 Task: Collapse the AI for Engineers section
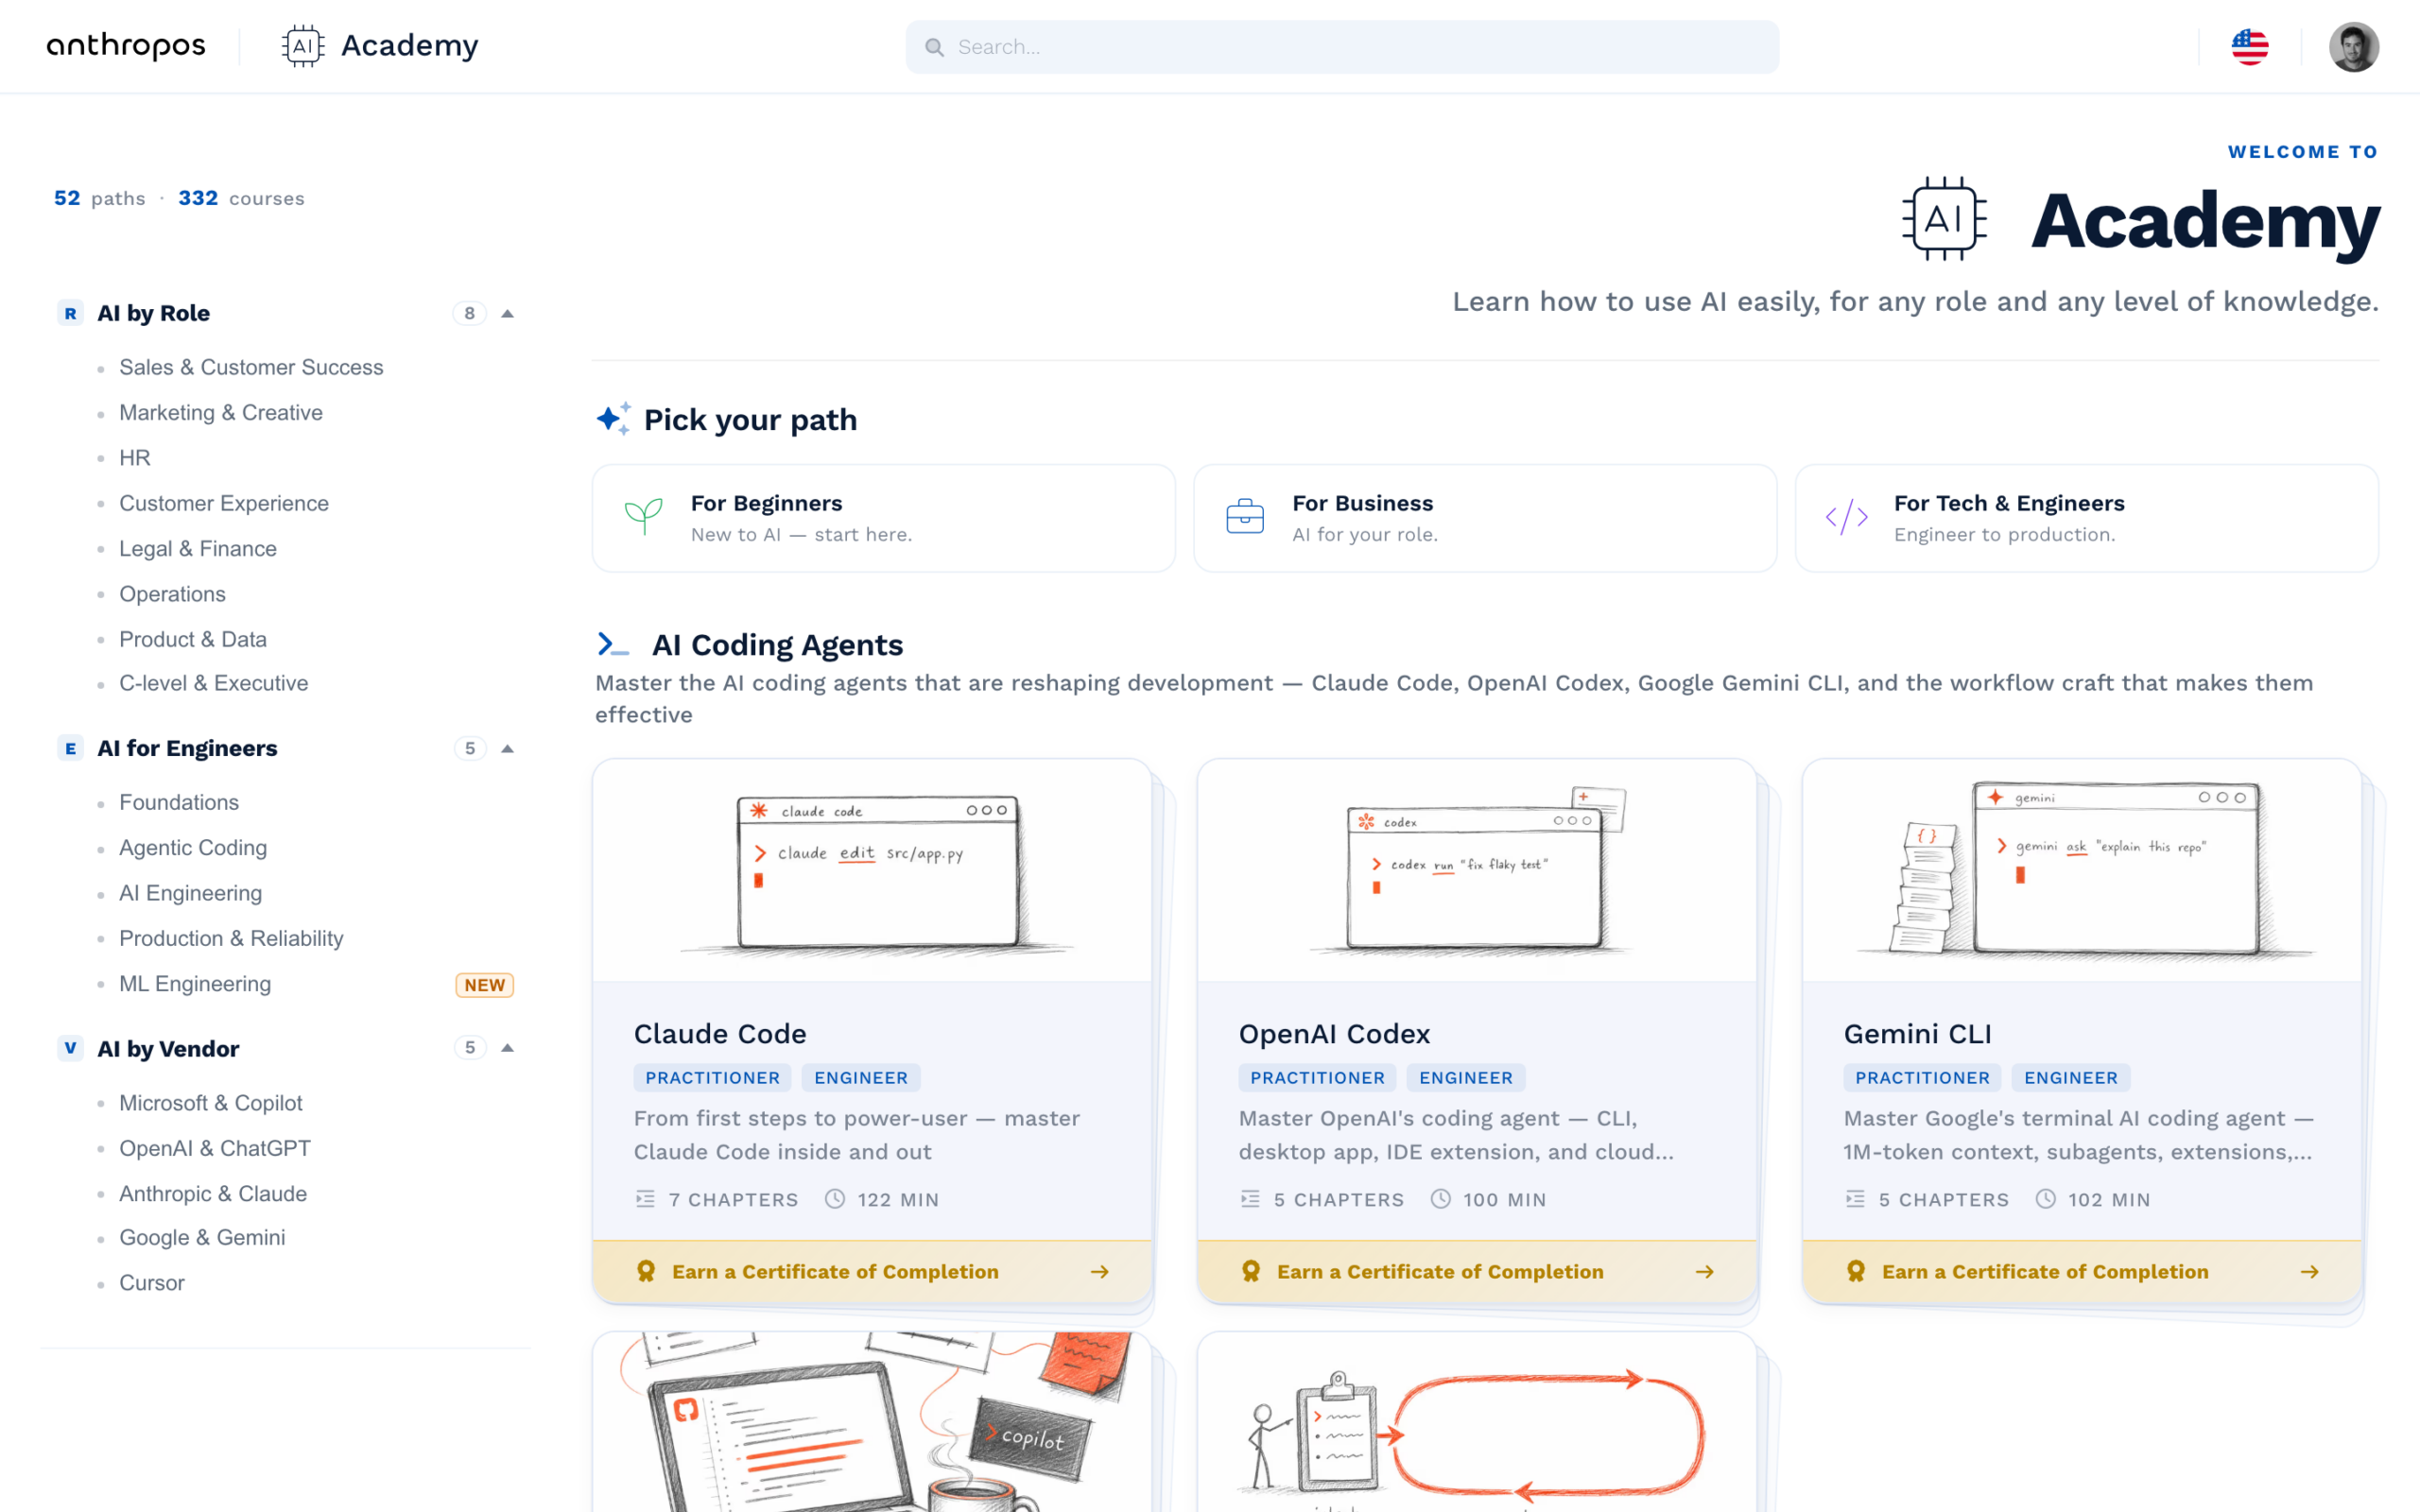click(x=507, y=748)
